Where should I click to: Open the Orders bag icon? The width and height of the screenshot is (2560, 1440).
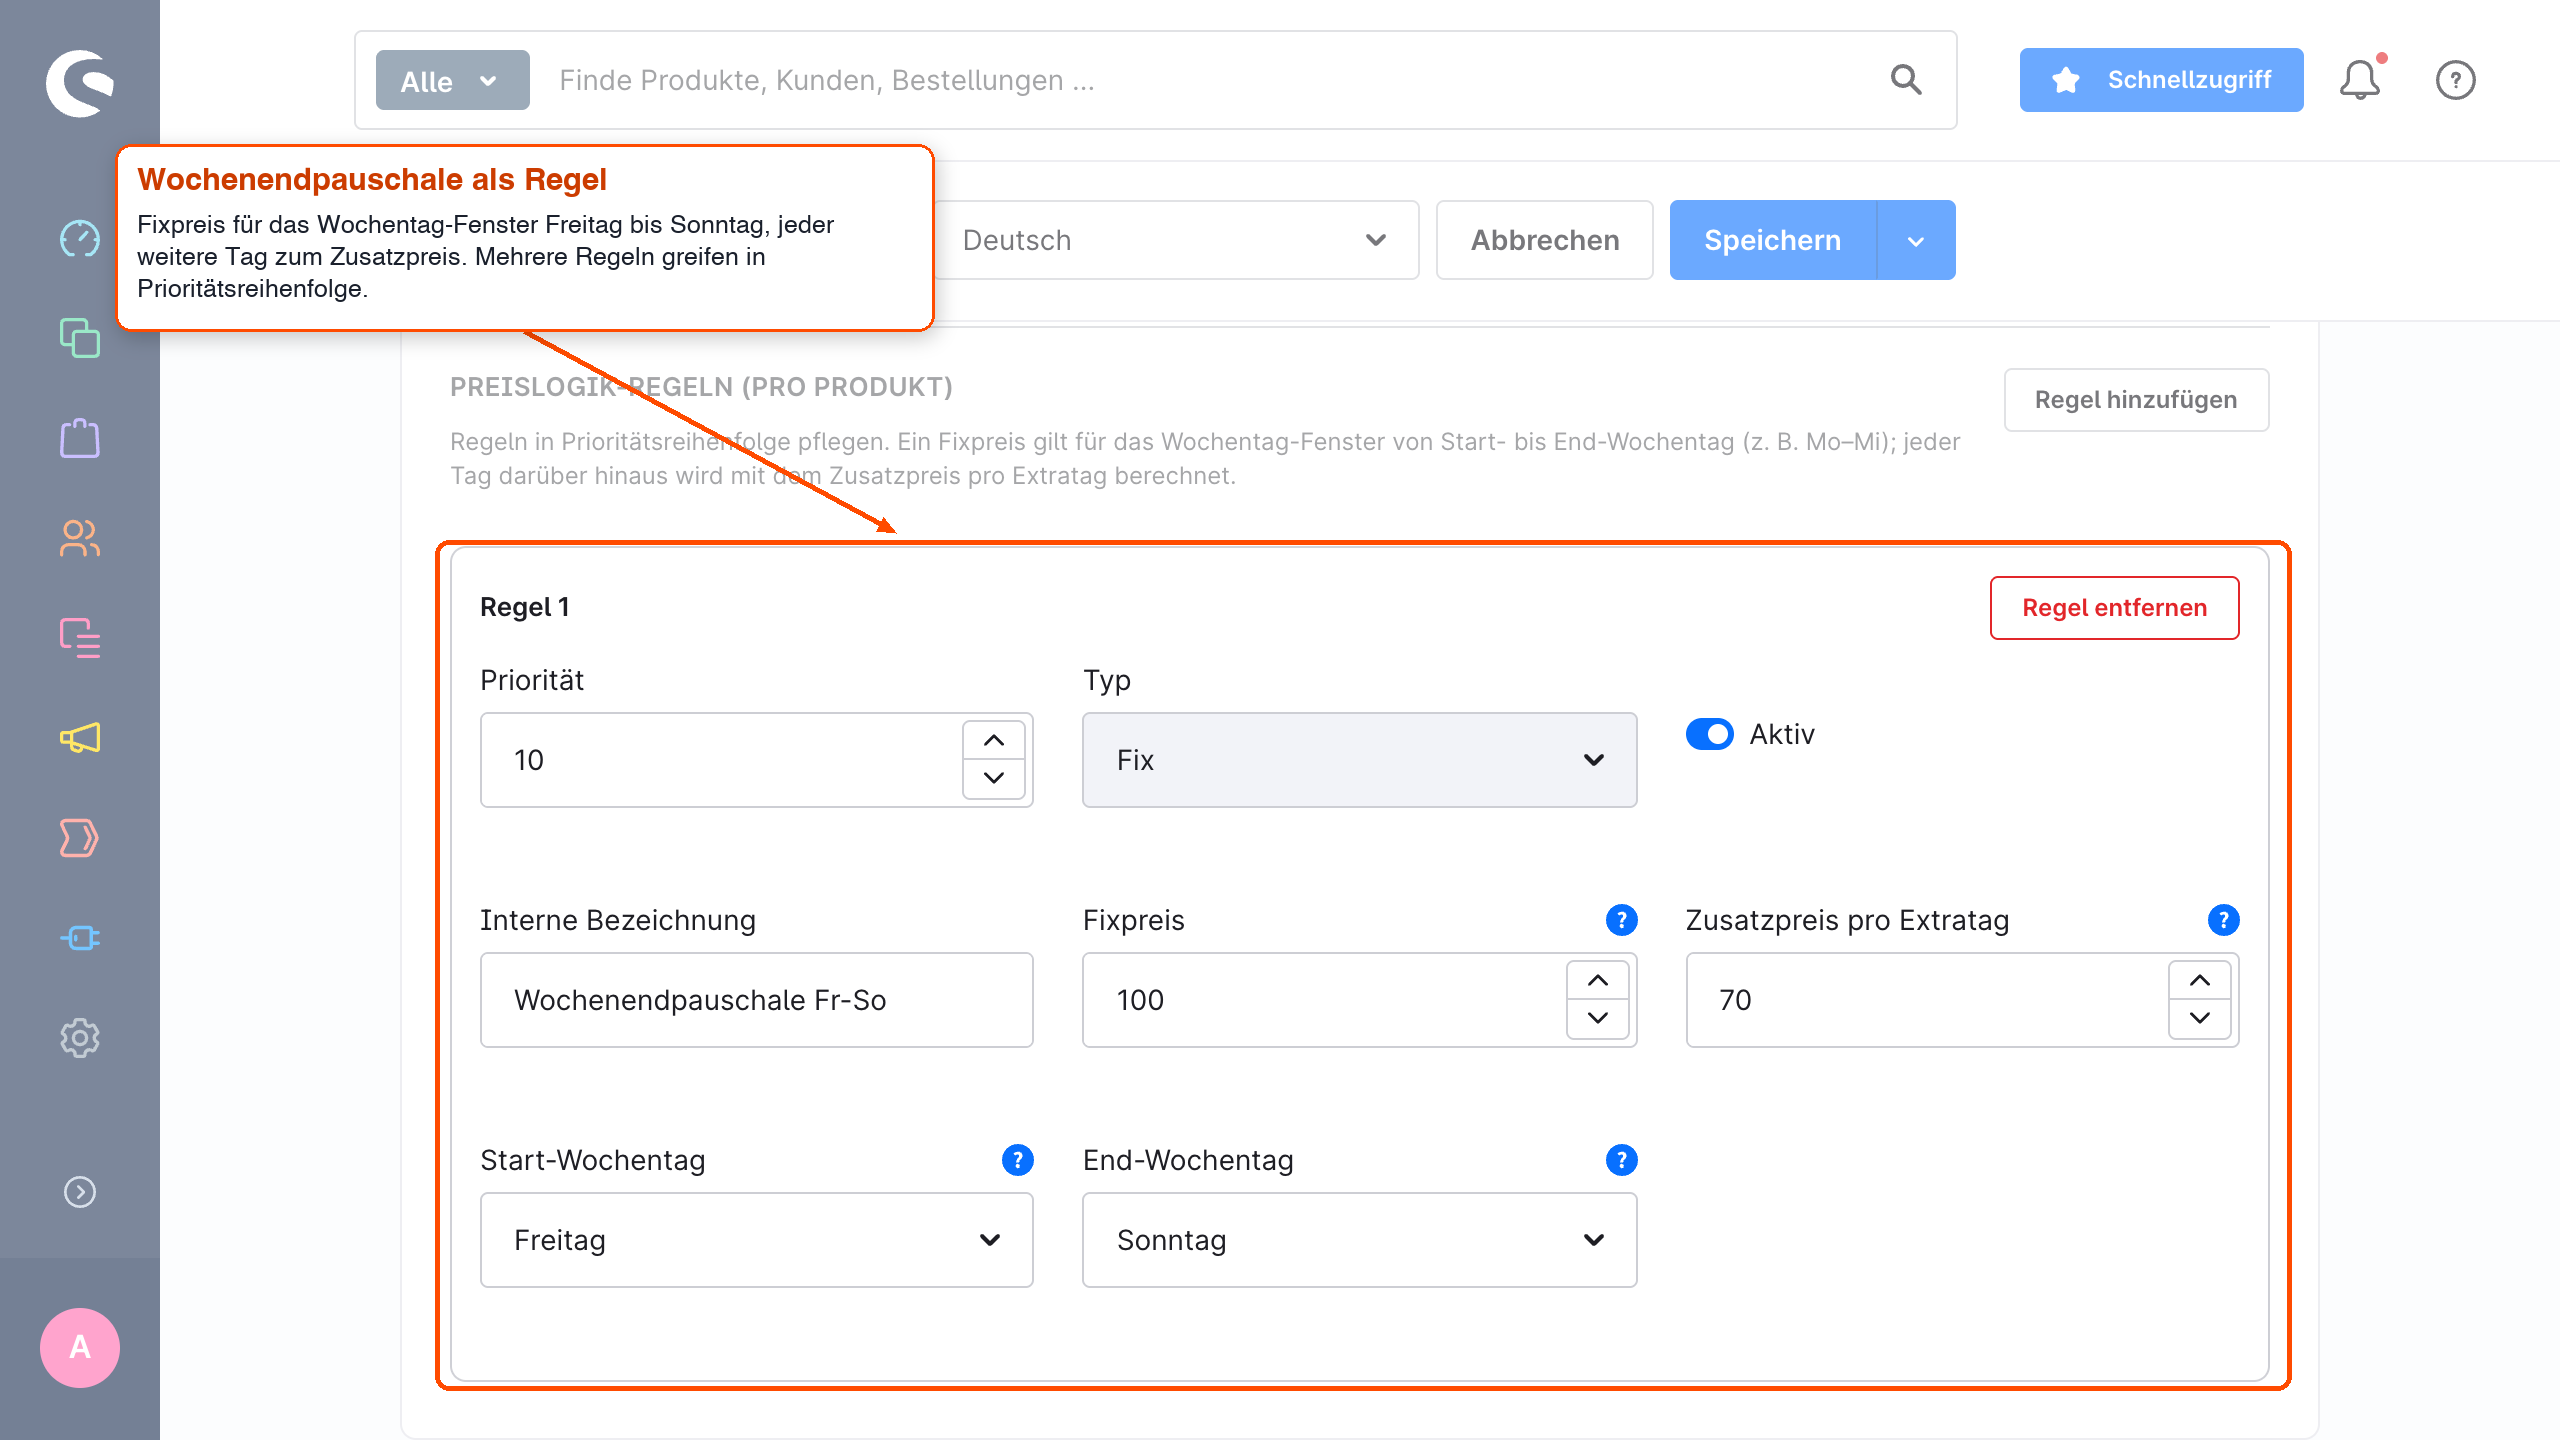pyautogui.click(x=80, y=438)
